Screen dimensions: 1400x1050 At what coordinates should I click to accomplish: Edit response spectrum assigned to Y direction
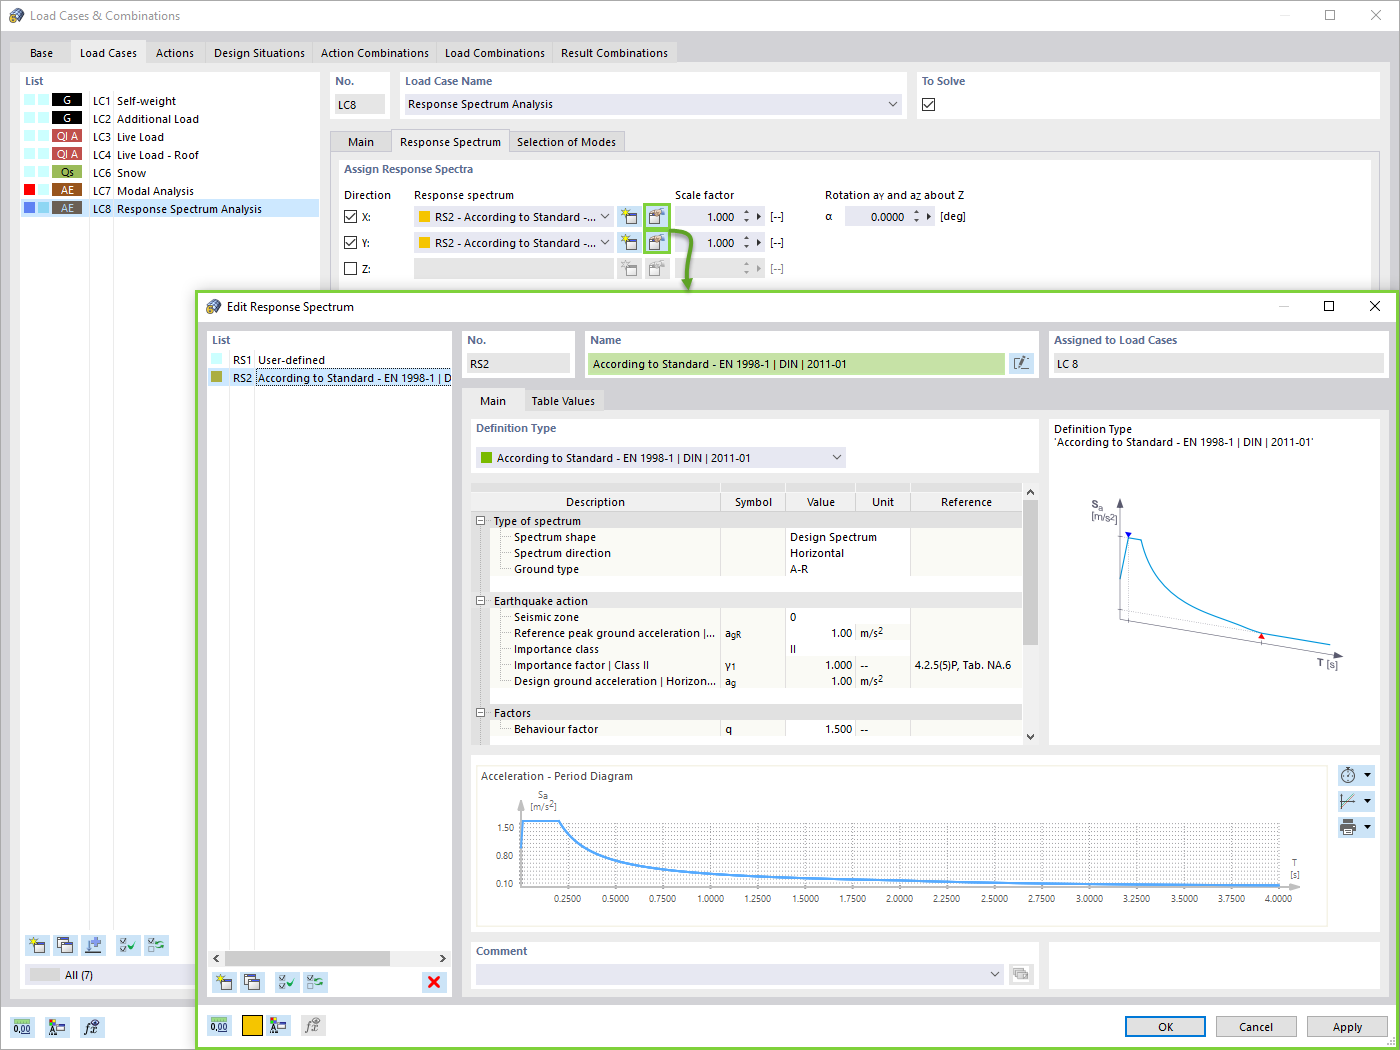point(657,243)
